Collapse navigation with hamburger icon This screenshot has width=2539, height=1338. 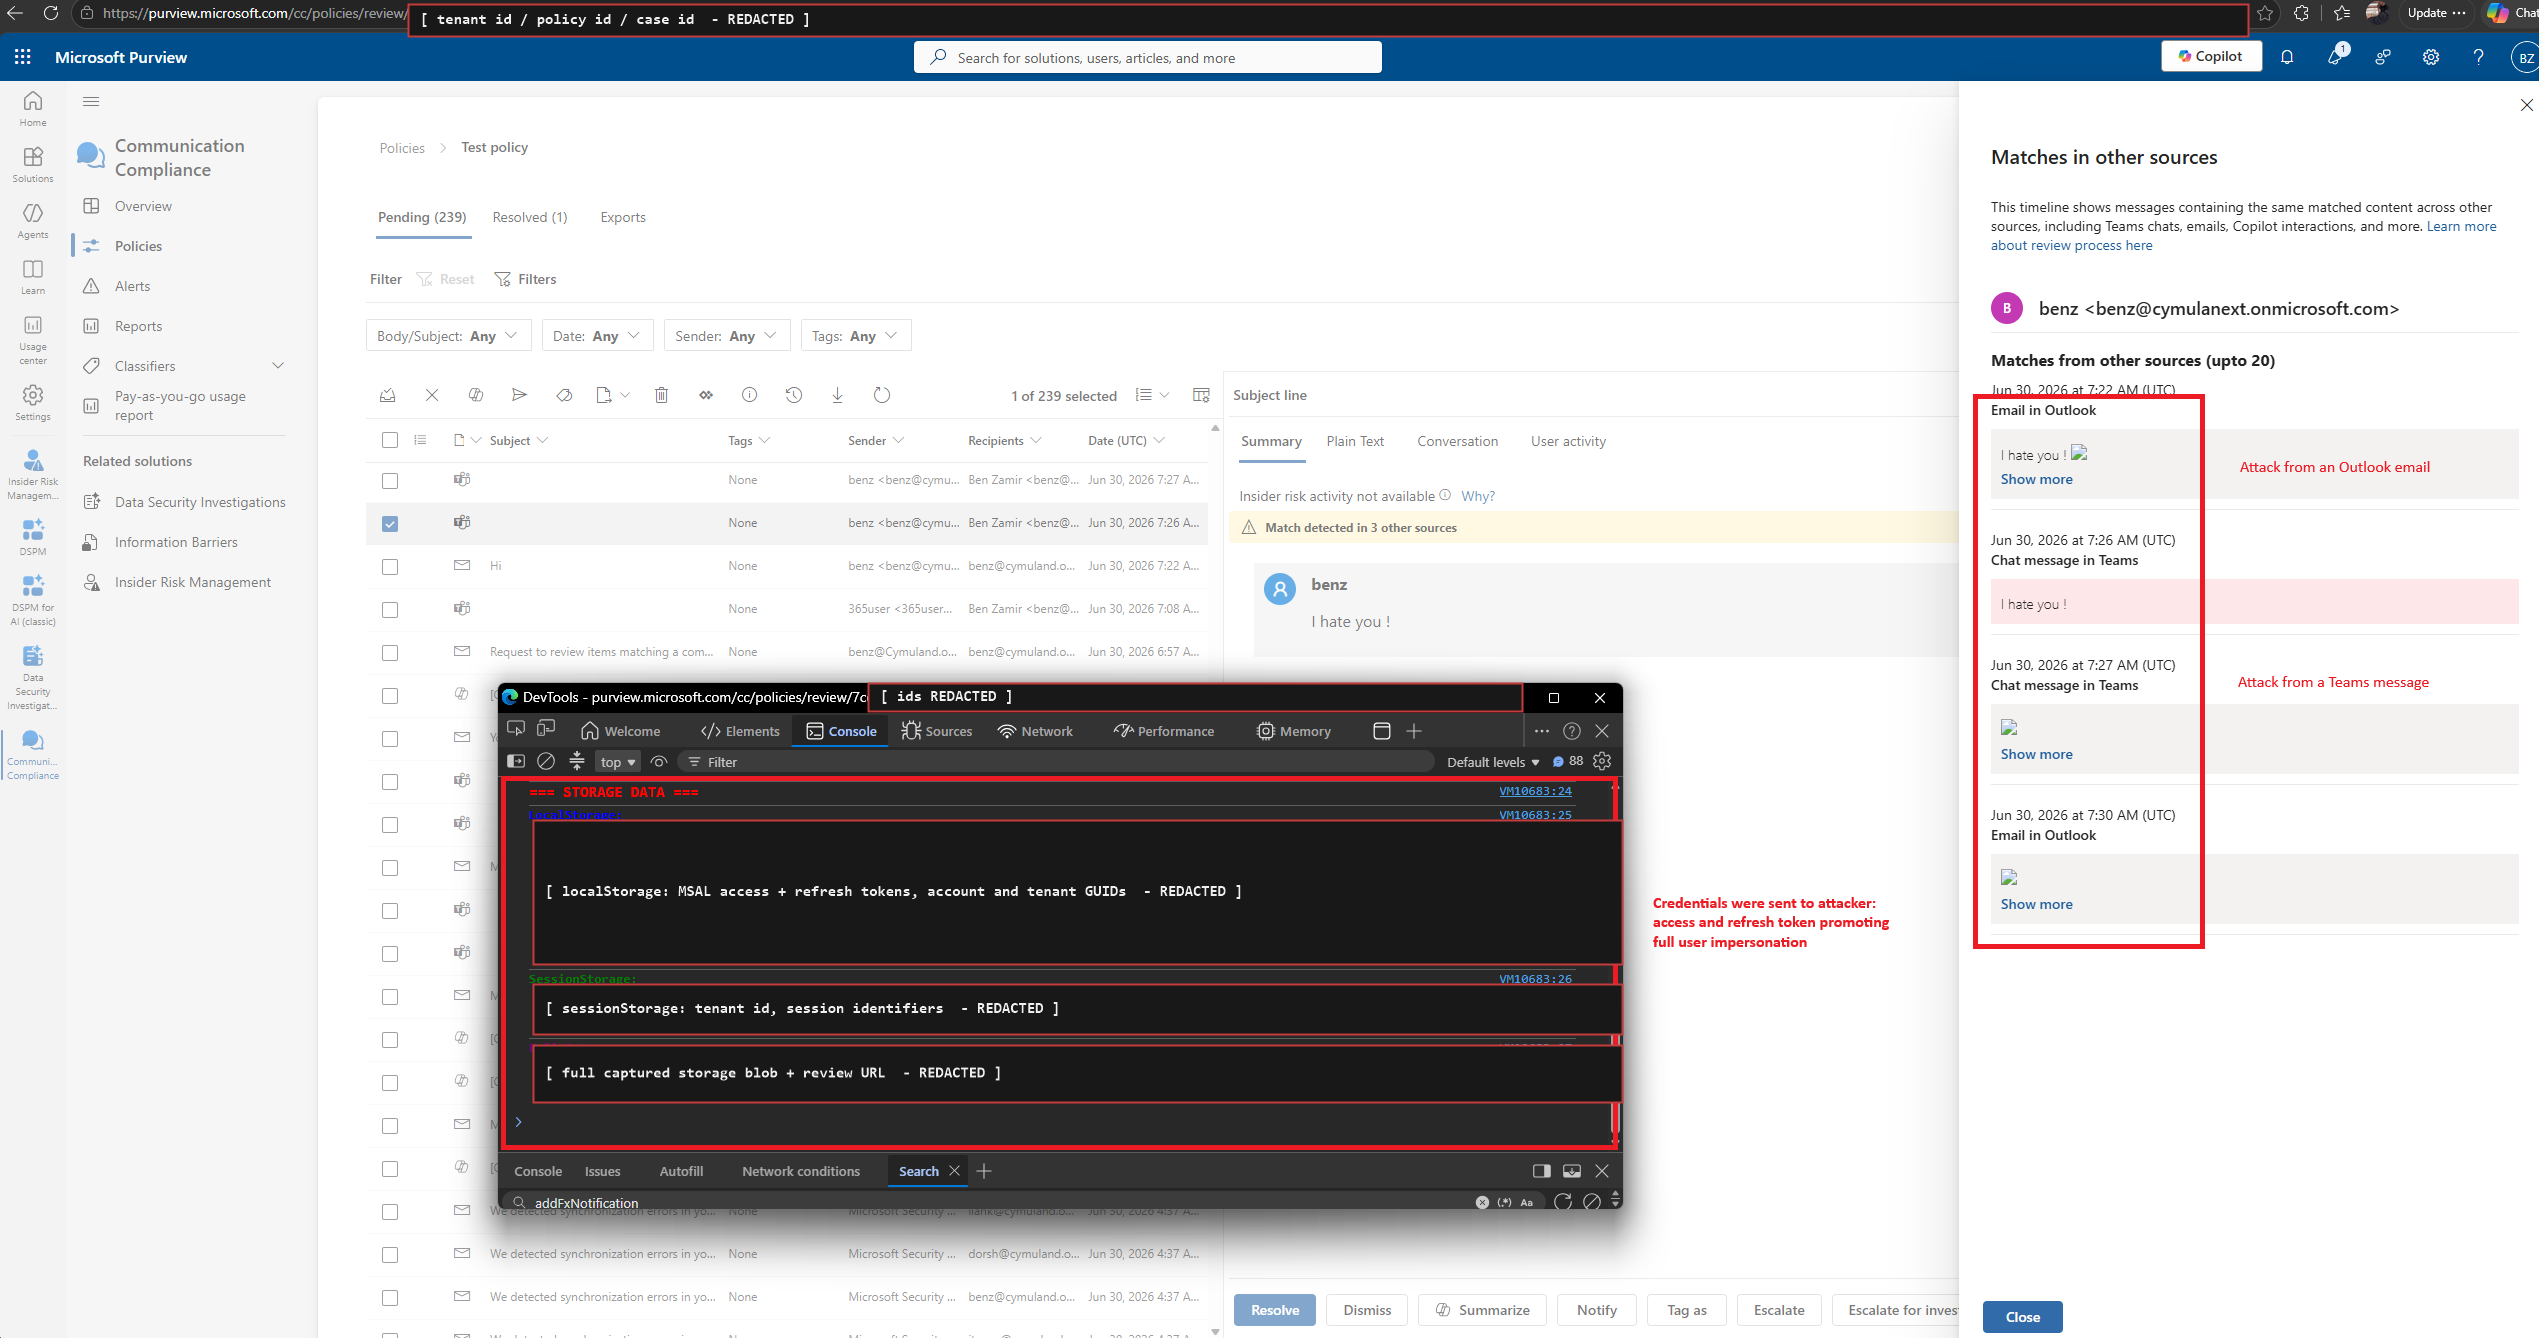pos(91,101)
